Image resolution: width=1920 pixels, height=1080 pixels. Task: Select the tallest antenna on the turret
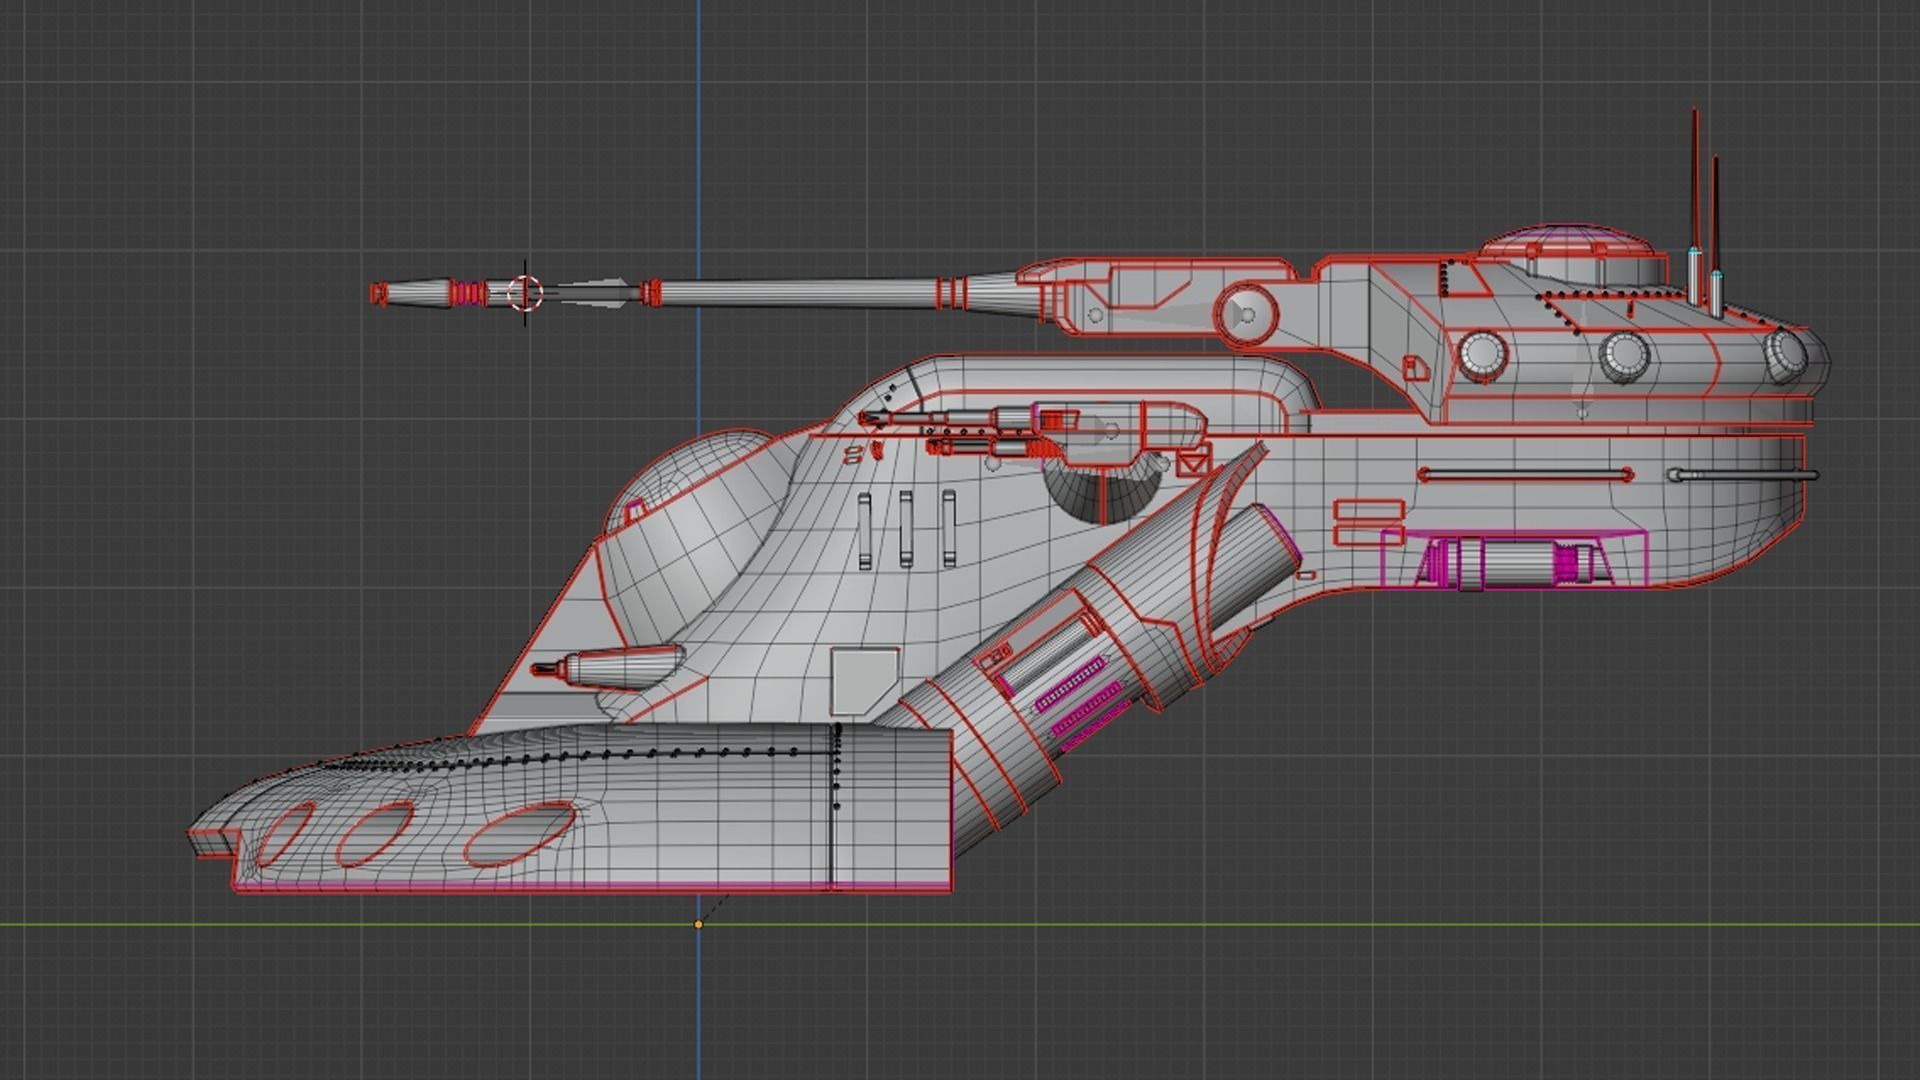1695,206
